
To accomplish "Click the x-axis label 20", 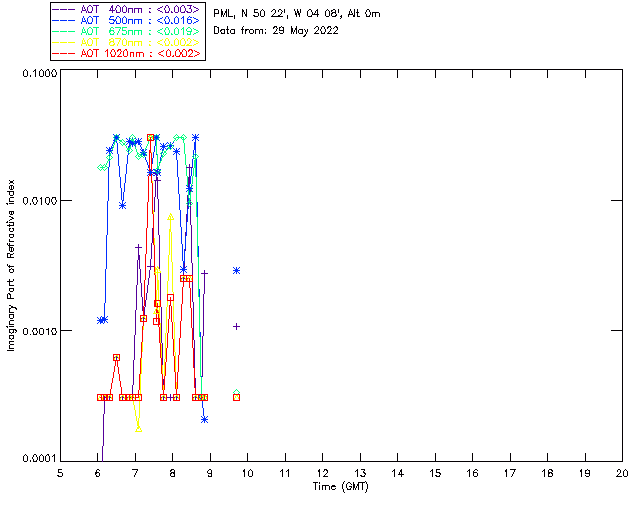I will click(x=622, y=473).
